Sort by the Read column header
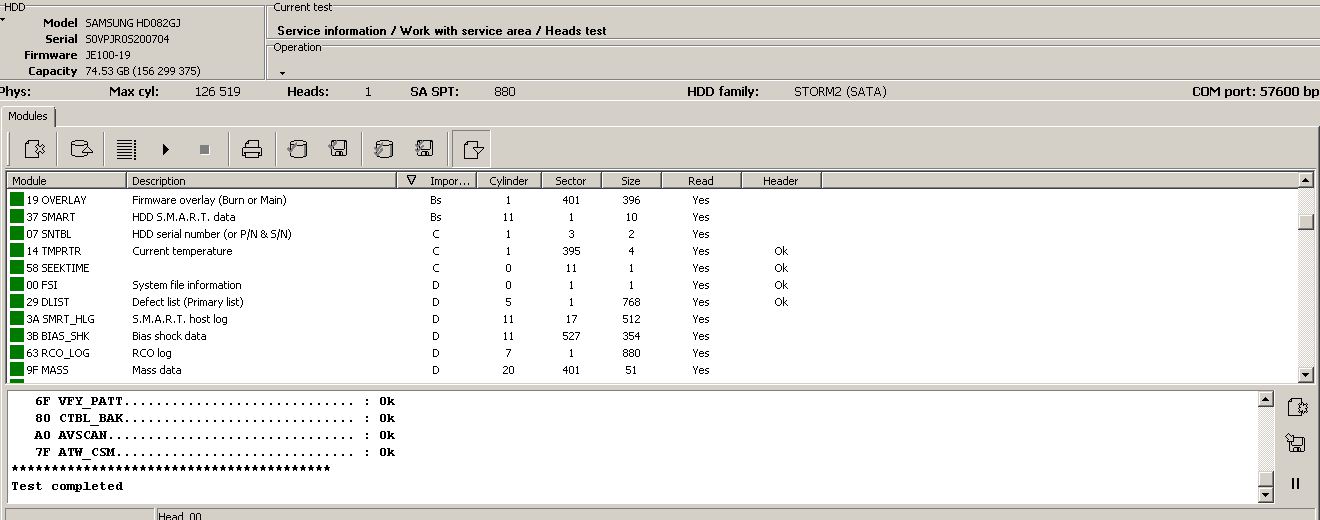Screen dimensions: 1320x520 click(x=701, y=181)
